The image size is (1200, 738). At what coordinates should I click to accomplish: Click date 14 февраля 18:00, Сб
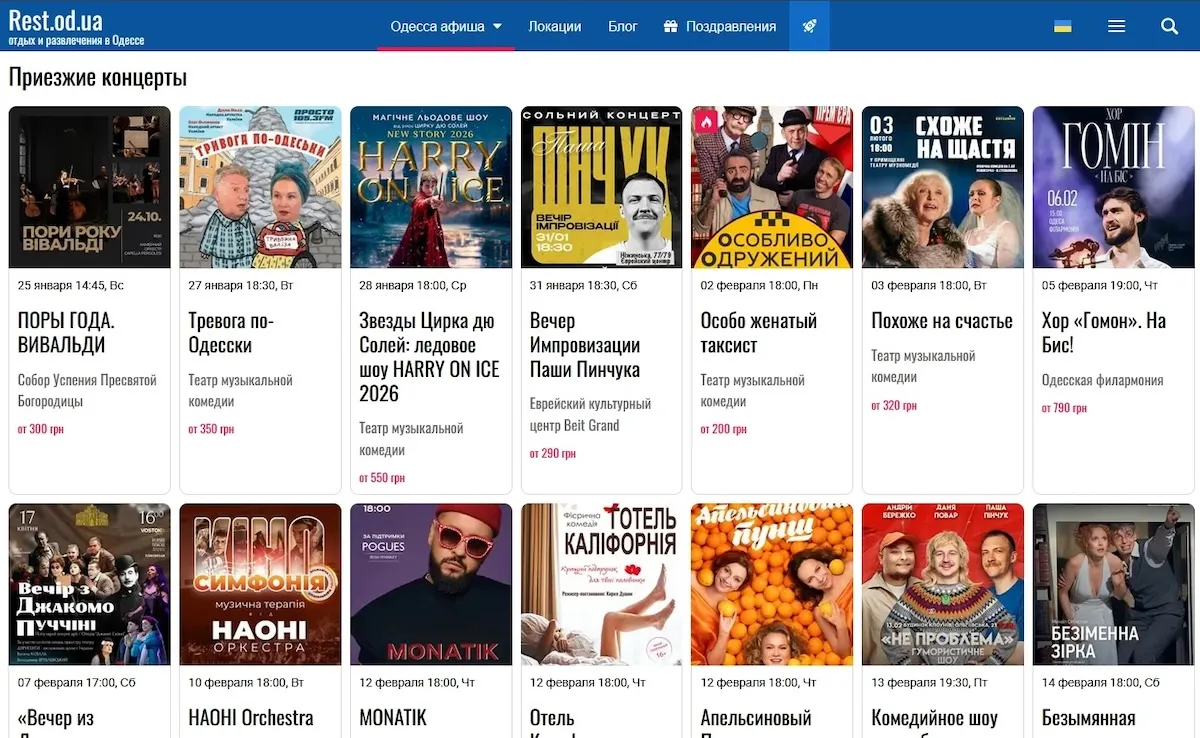tap(1101, 683)
